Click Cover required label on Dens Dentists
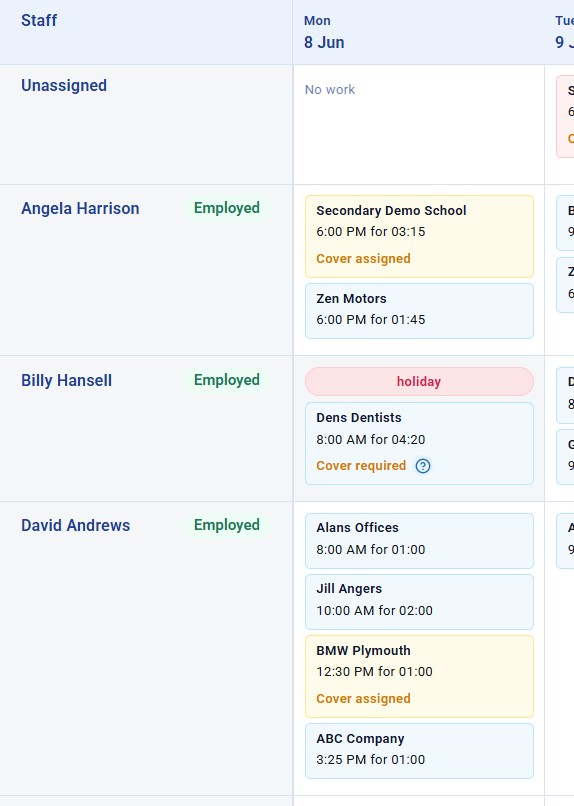The image size is (574, 806). [361, 466]
